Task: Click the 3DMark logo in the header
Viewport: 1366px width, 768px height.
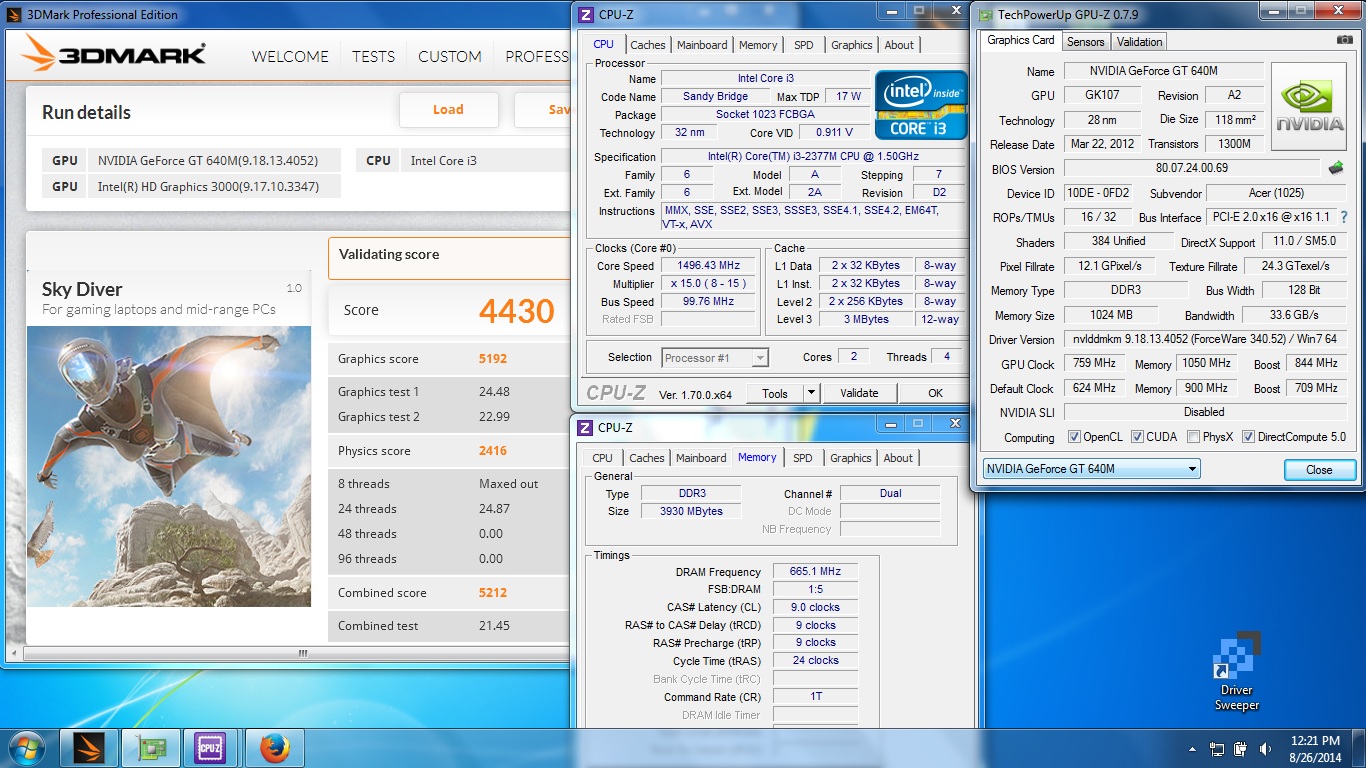Action: pyautogui.click(x=114, y=54)
